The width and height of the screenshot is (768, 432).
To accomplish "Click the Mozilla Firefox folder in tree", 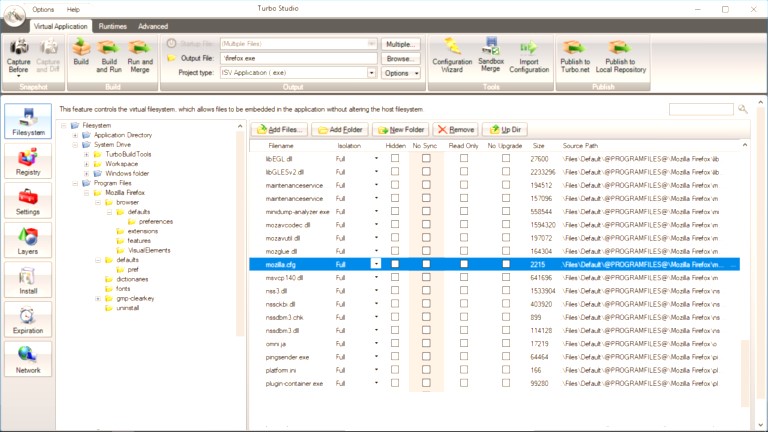I will pos(125,192).
